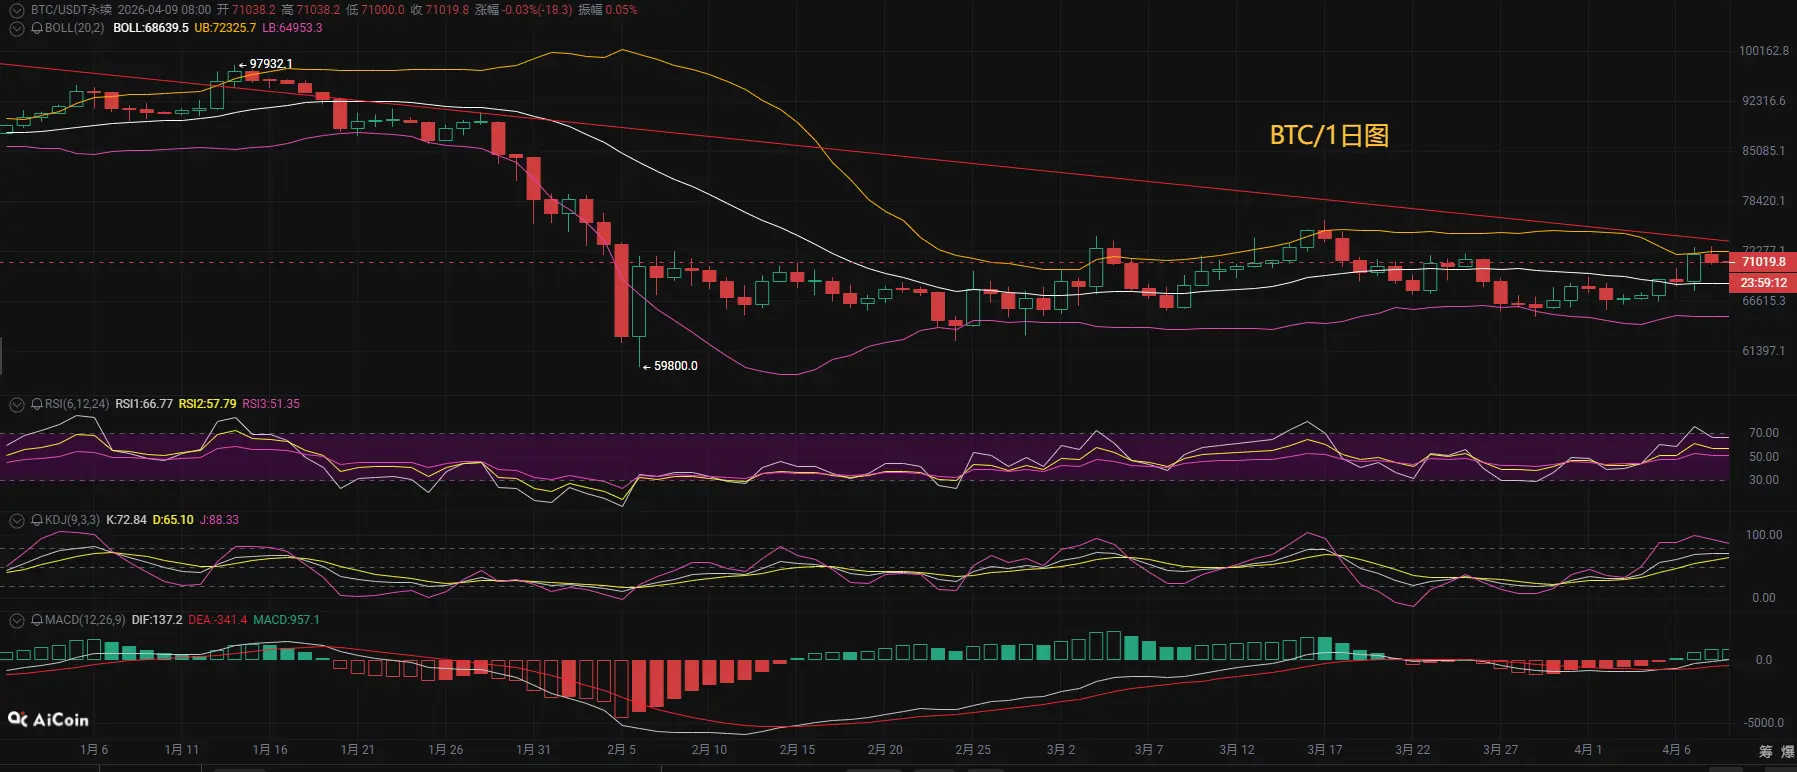Screen dimensions: 1797x772
Task: Set an alert bell on KDJ indicator
Action: pos(37,520)
